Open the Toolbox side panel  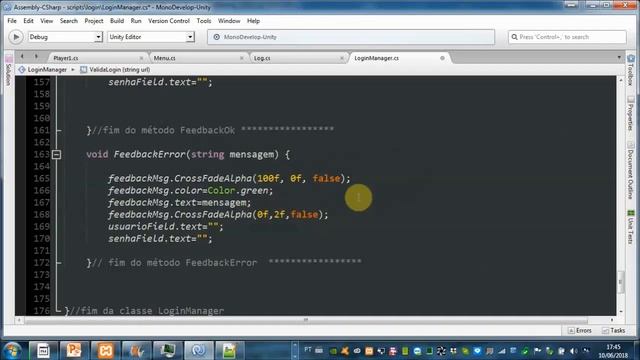631,70
